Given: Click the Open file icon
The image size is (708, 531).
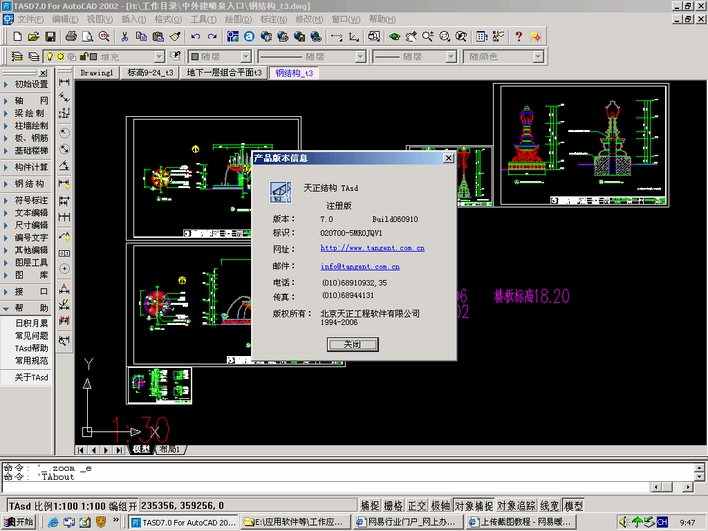Looking at the screenshot, I should click(x=33, y=37).
